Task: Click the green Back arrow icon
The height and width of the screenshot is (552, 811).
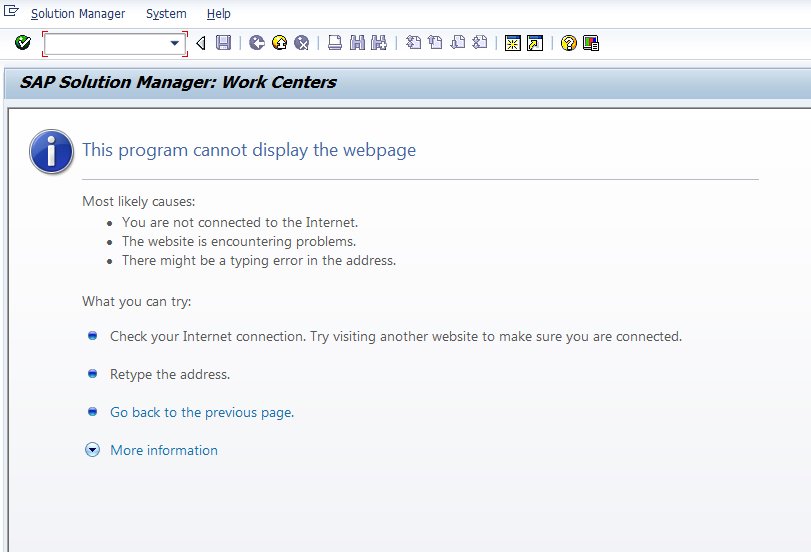Action: (257, 43)
